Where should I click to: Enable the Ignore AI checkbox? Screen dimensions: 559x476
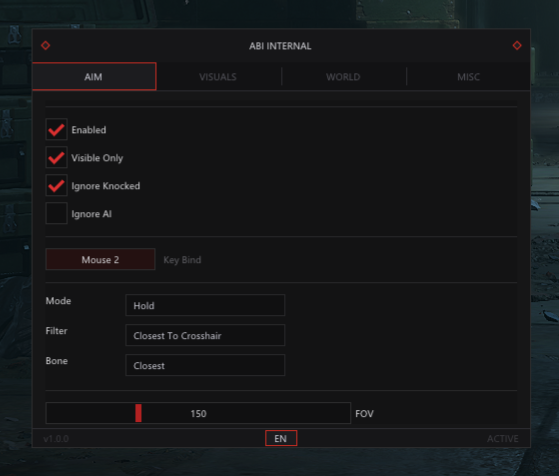pos(56,213)
